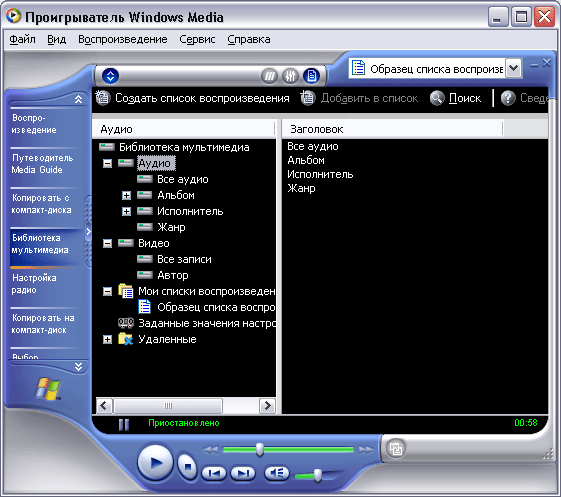Image resolution: width=561 pixels, height=497 pixels.
Task: Open Путеводитель Media Guide tab
Action: (45, 164)
